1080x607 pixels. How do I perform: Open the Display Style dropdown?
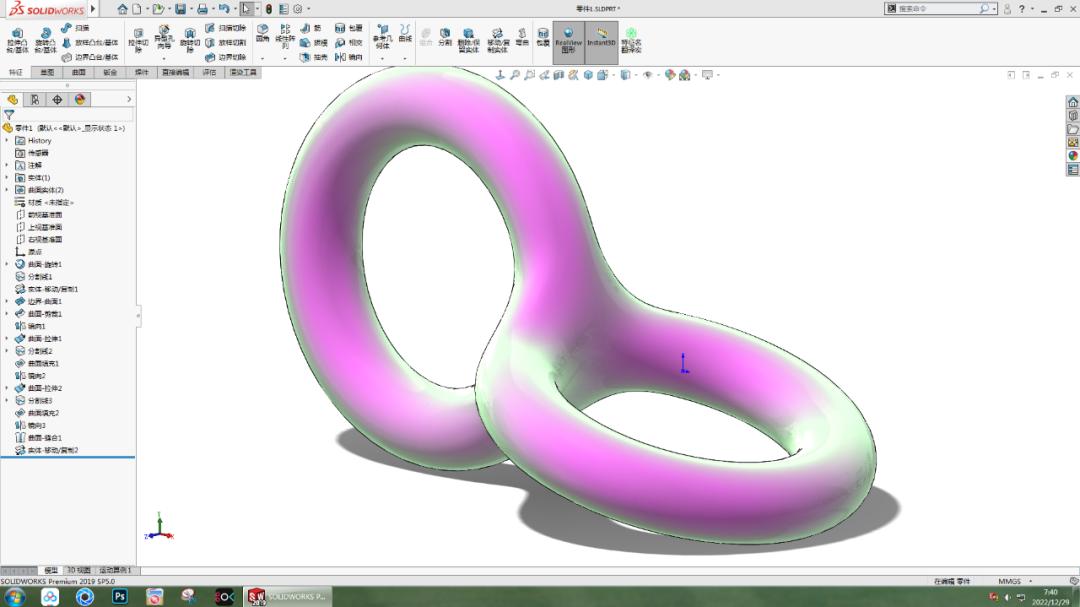603,74
